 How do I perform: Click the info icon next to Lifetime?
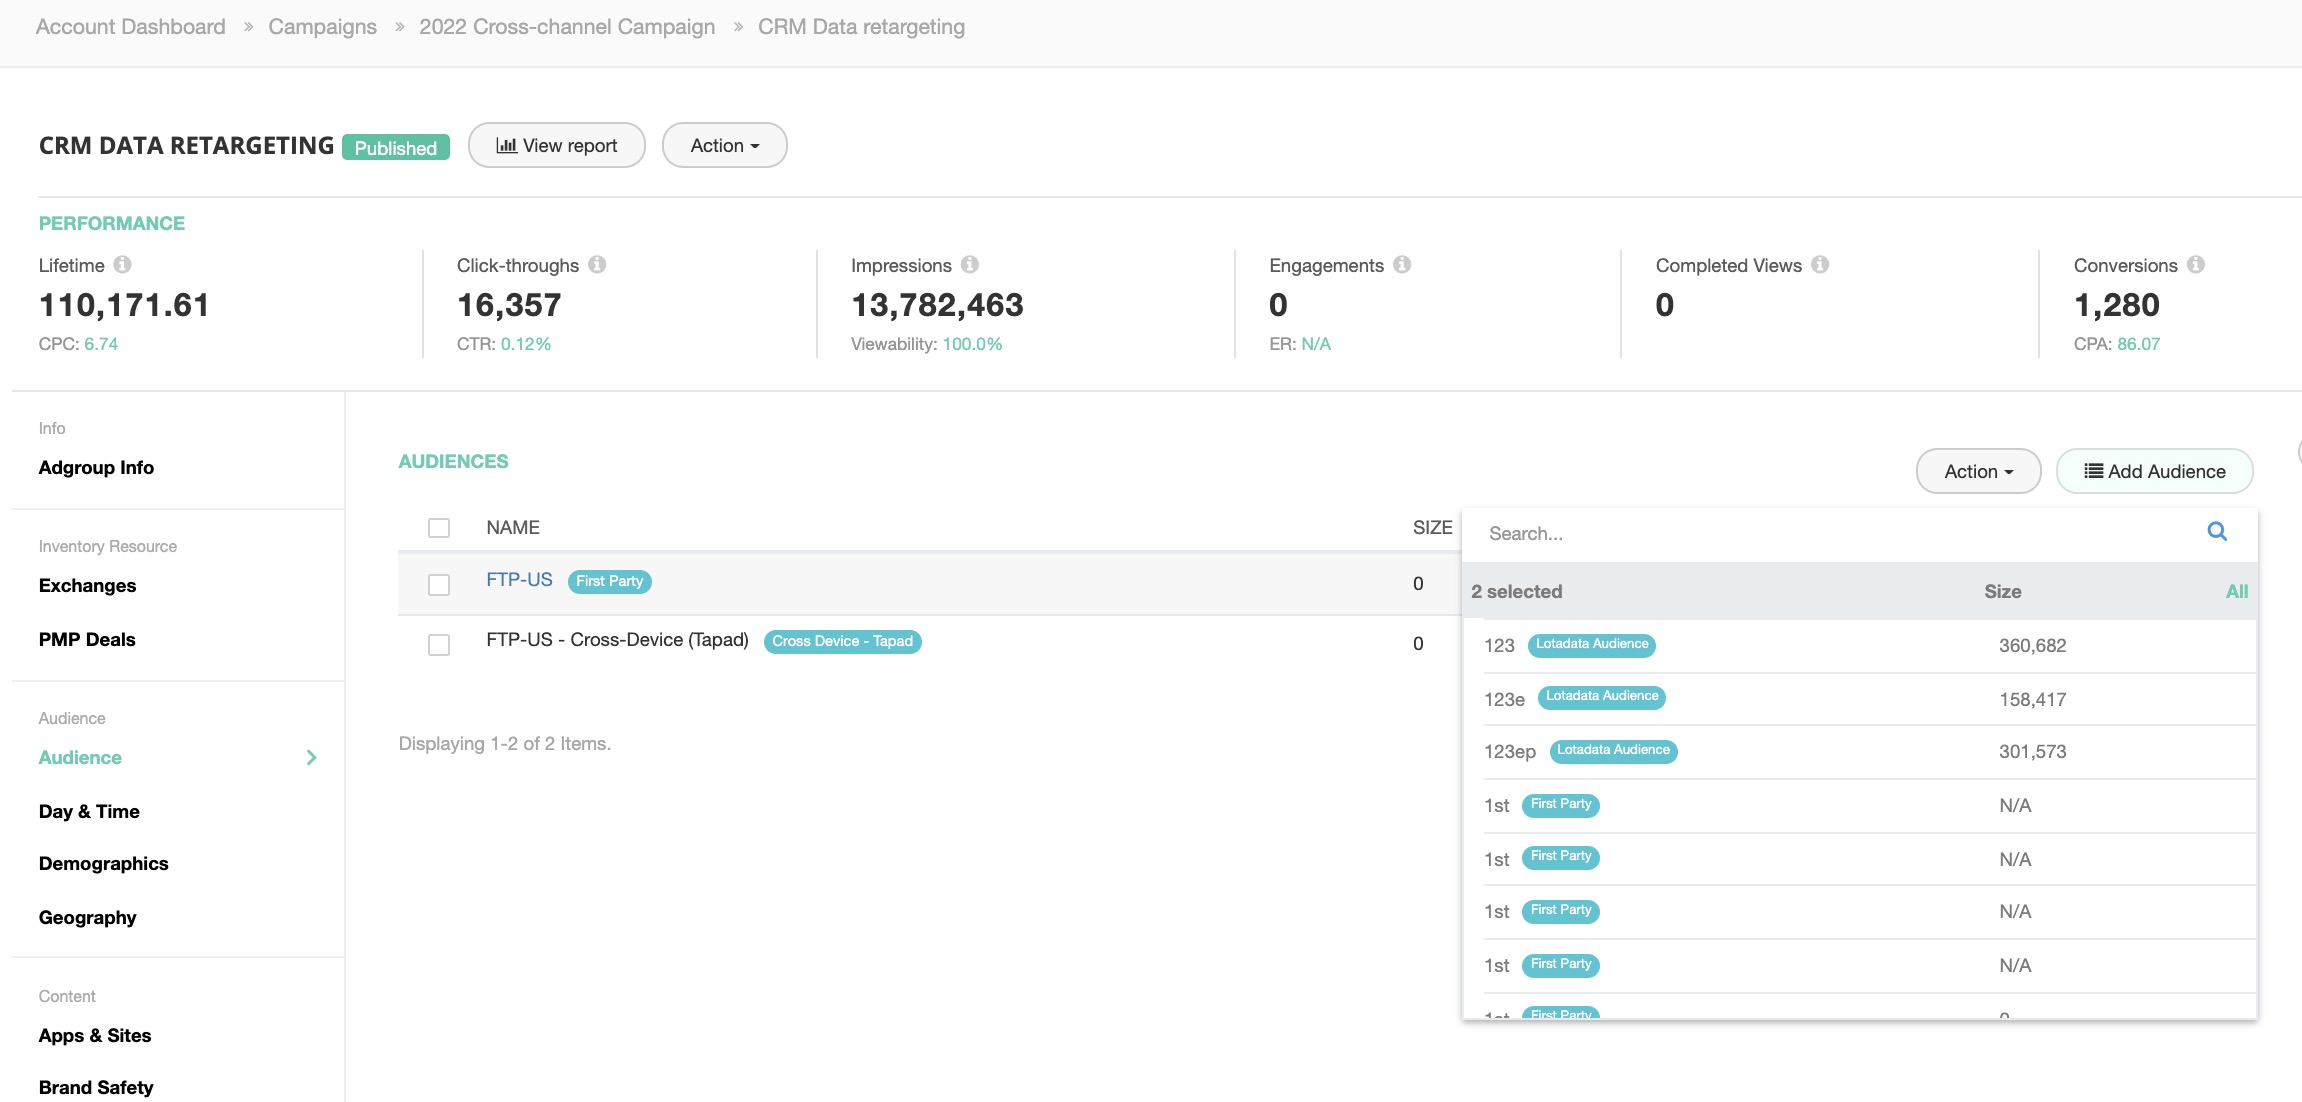click(122, 265)
